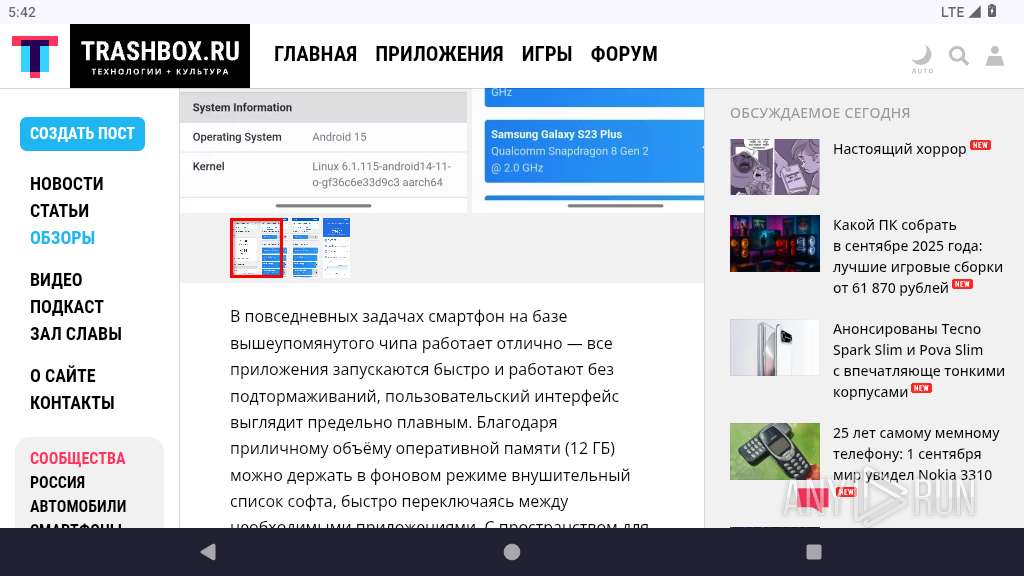Open the Настоящий хоррор headline
The width and height of the screenshot is (1024, 576).
pos(899,149)
